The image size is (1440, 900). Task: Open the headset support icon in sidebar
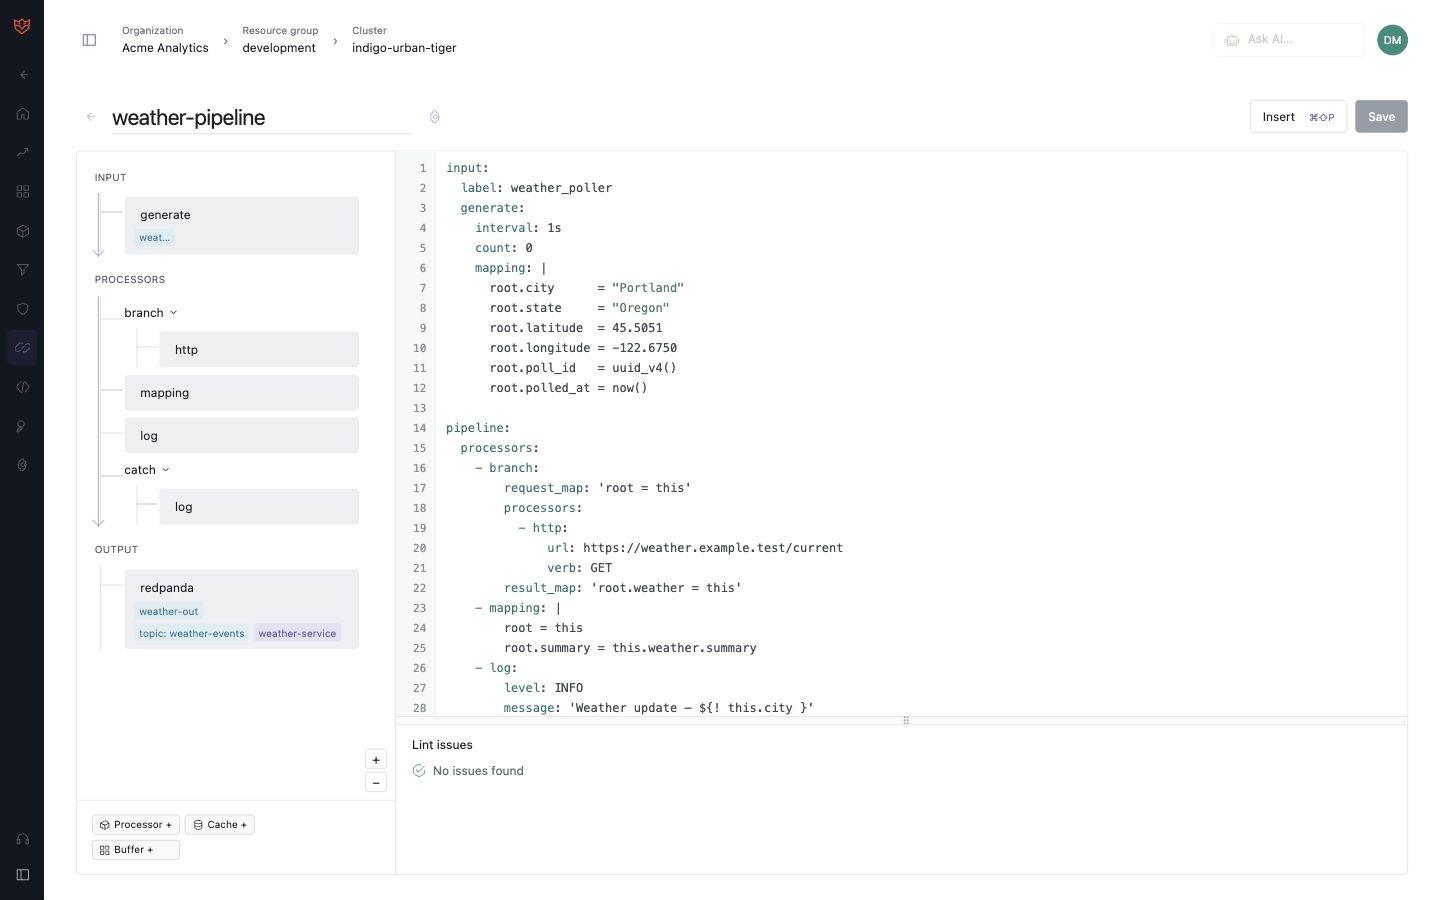pyautogui.click(x=23, y=839)
